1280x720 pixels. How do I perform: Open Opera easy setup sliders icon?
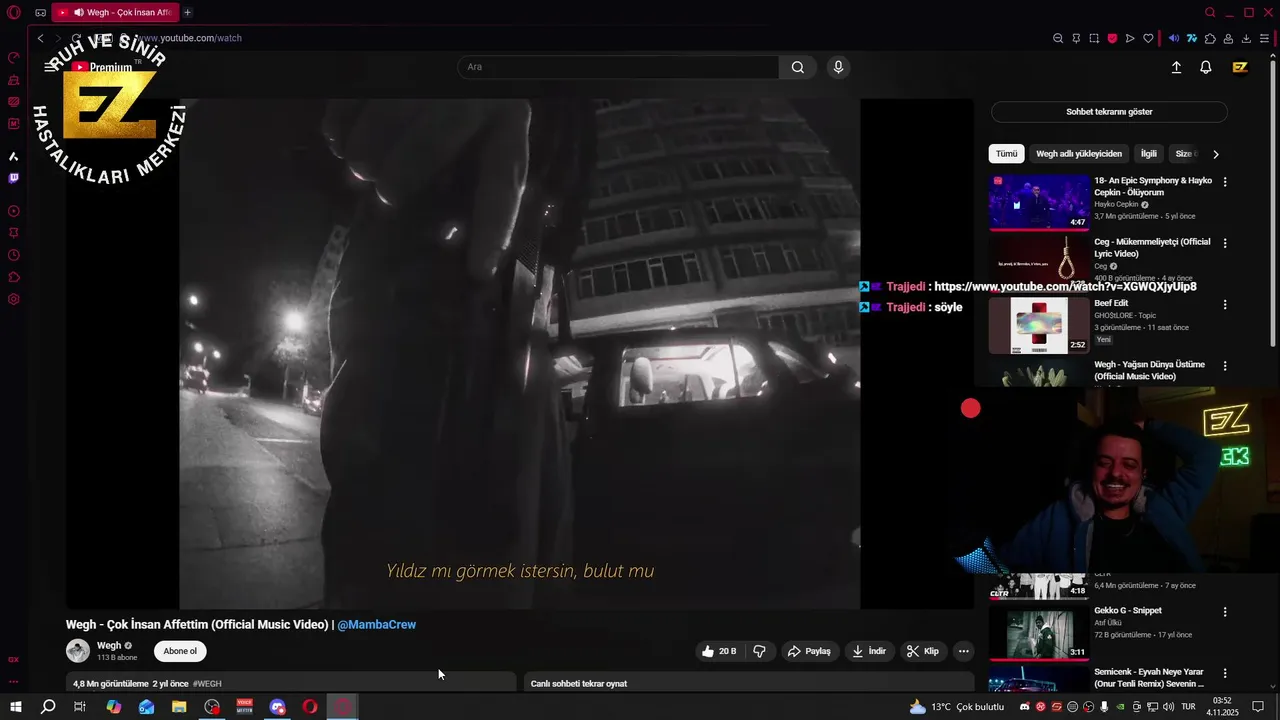pyautogui.click(x=1264, y=38)
